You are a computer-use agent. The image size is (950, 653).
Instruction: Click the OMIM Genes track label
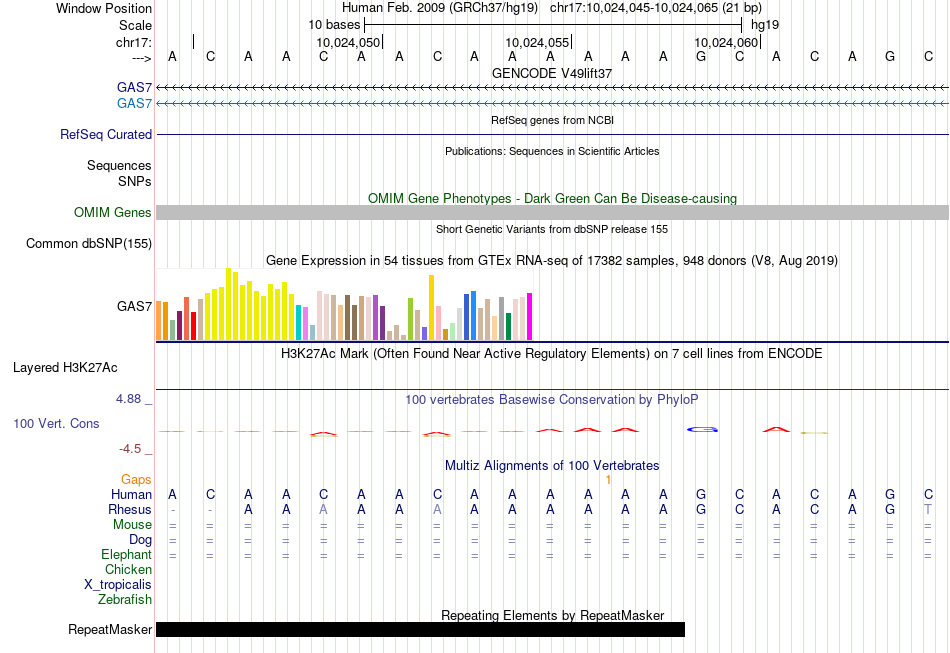click(x=112, y=213)
